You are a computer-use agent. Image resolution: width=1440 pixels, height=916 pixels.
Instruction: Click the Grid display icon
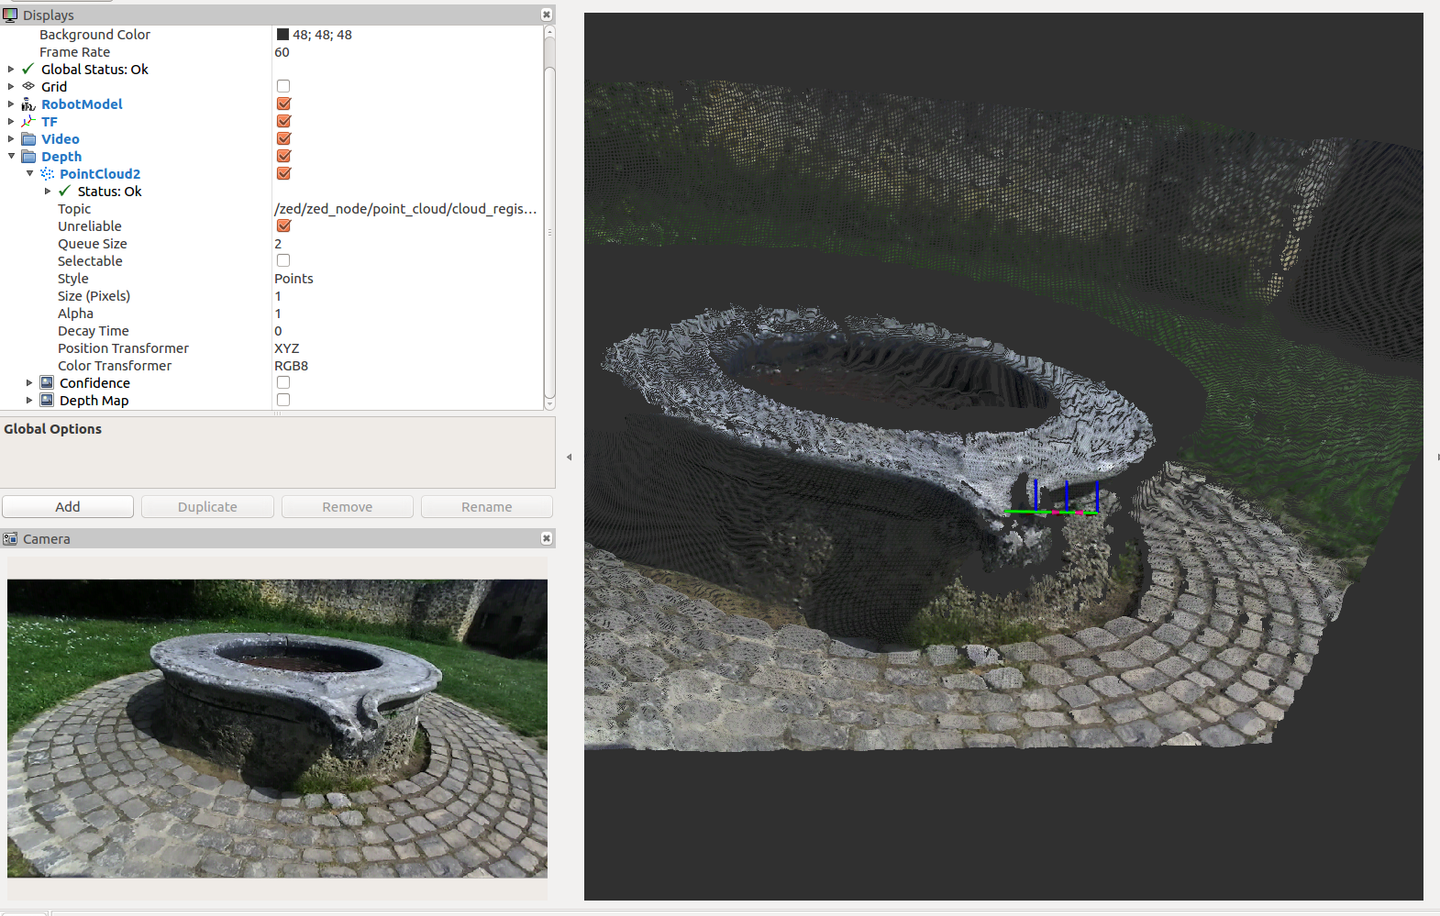pos(28,86)
